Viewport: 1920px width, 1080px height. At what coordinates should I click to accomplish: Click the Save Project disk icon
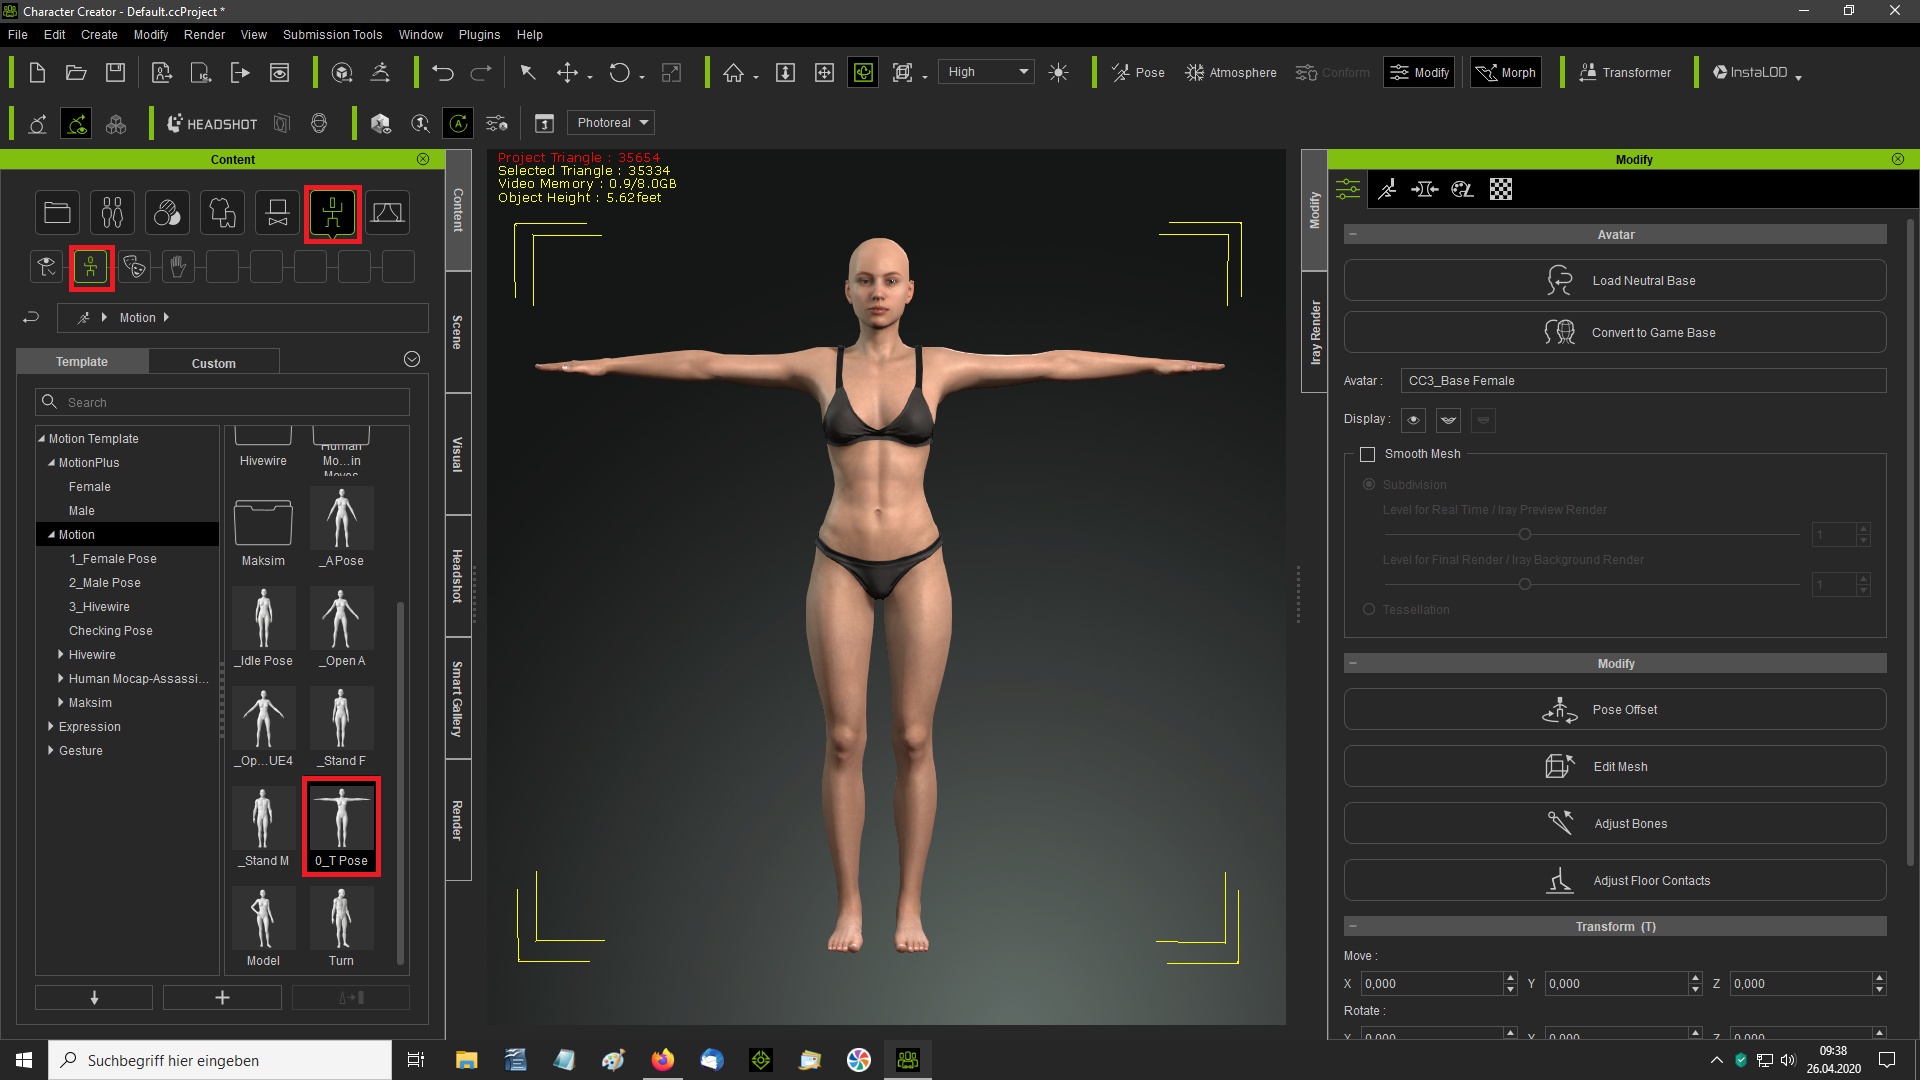[115, 72]
